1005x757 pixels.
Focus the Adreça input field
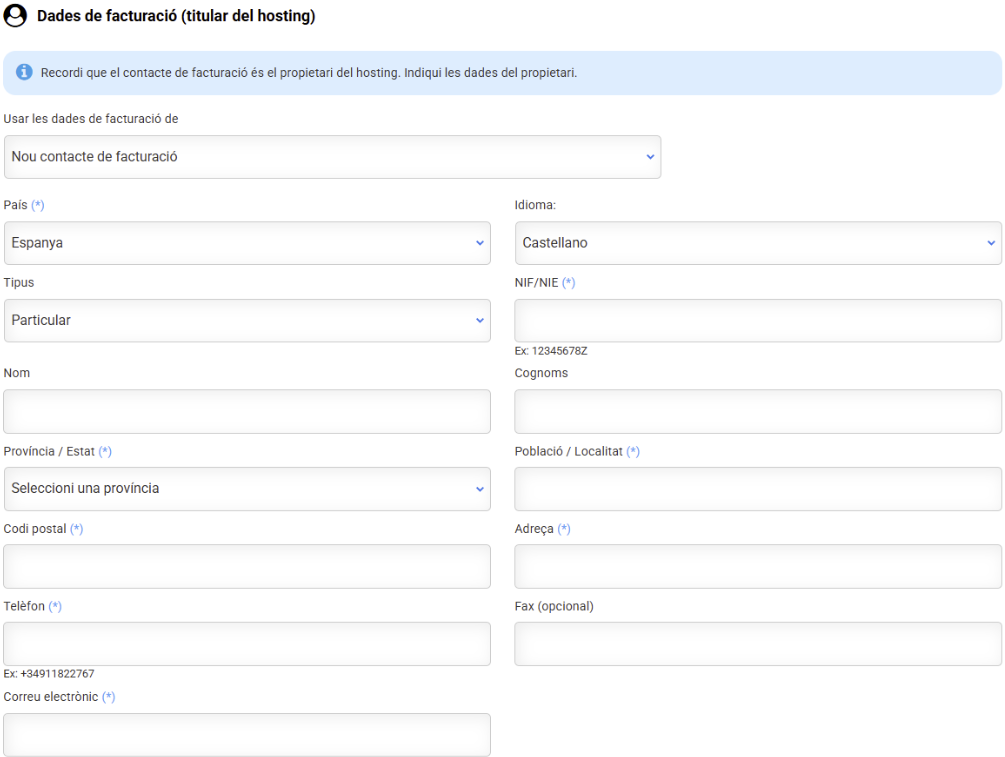pos(757,566)
